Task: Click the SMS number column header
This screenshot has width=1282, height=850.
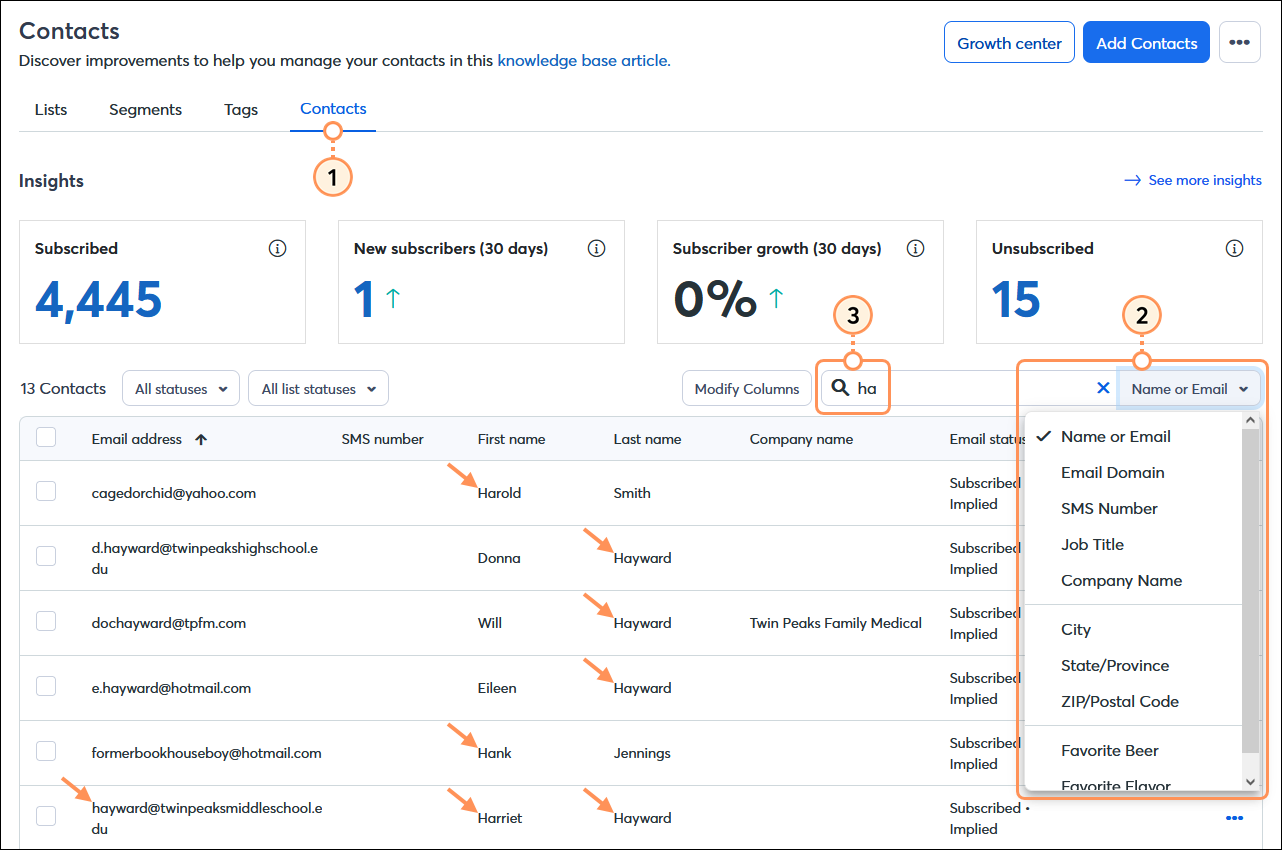Action: click(x=382, y=439)
